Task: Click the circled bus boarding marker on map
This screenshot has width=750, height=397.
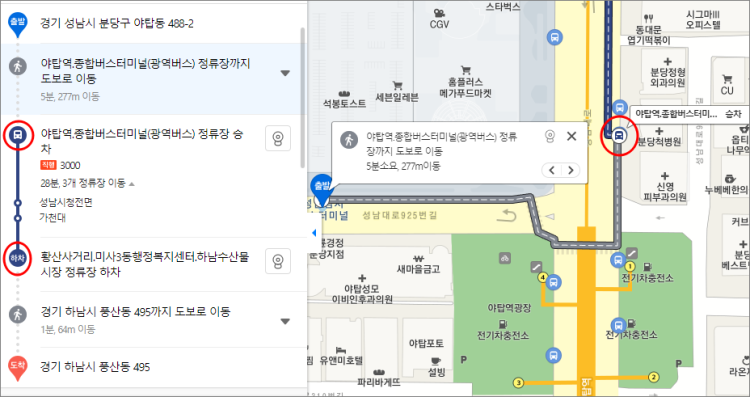Action: click(619, 136)
